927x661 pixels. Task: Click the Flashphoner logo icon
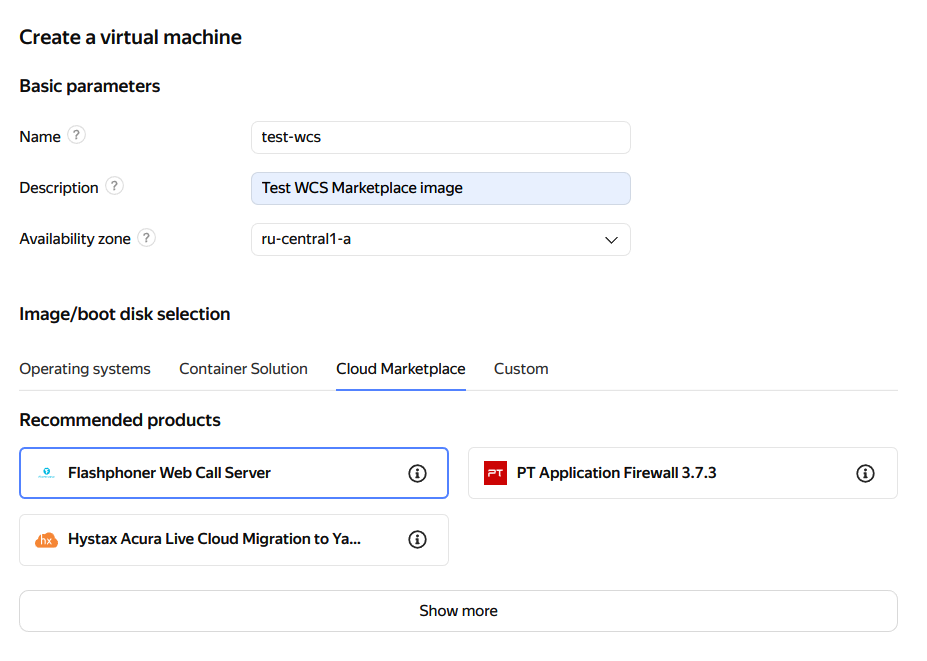tap(46, 473)
